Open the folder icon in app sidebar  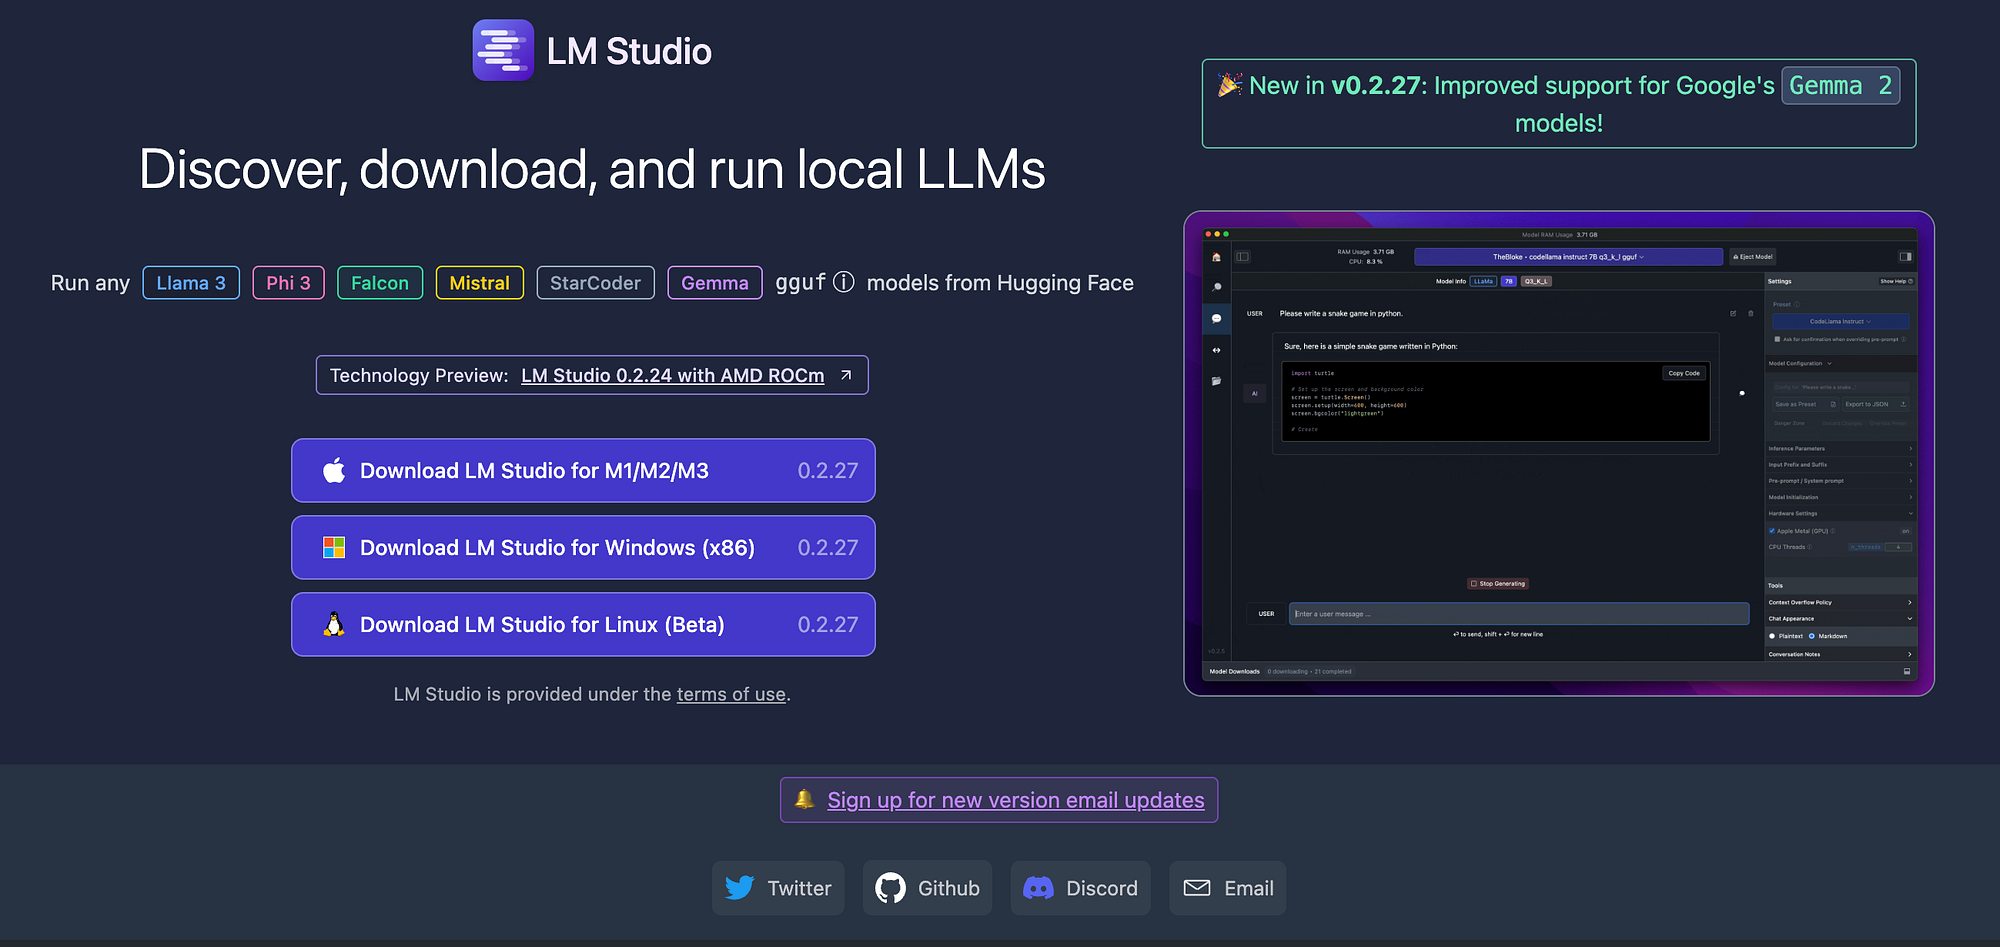click(x=1216, y=381)
